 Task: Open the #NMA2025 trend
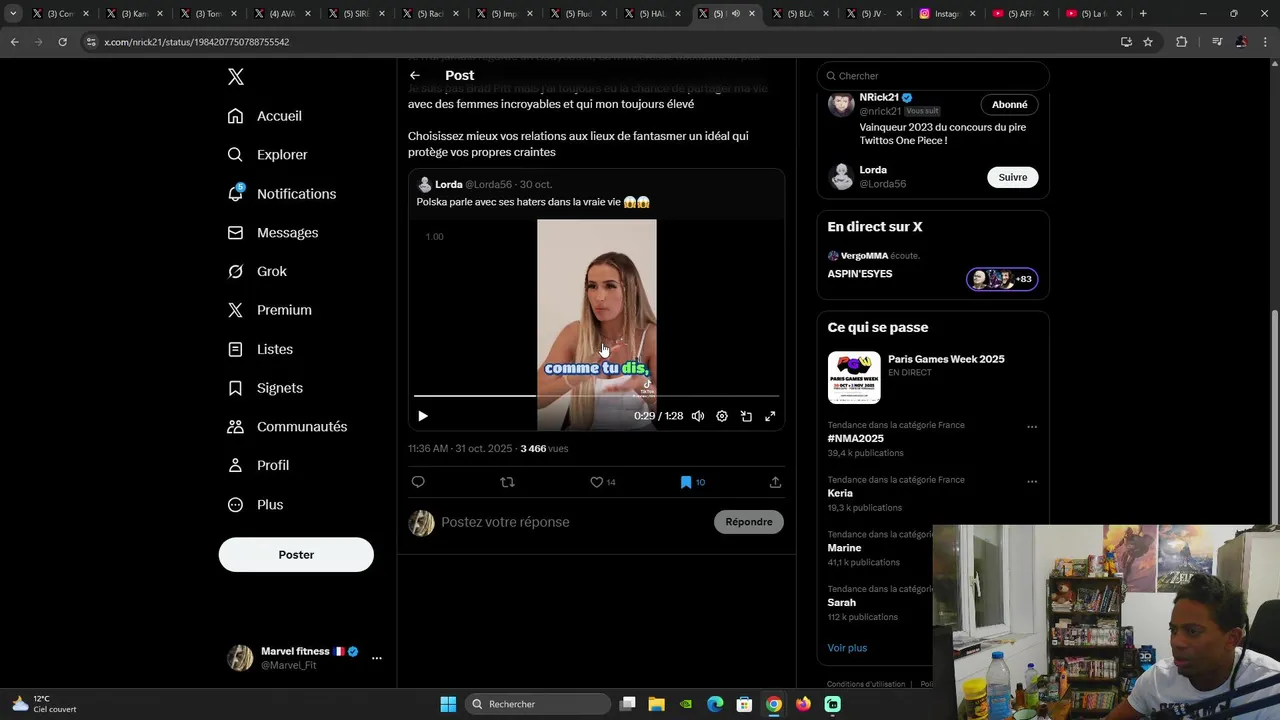856,438
